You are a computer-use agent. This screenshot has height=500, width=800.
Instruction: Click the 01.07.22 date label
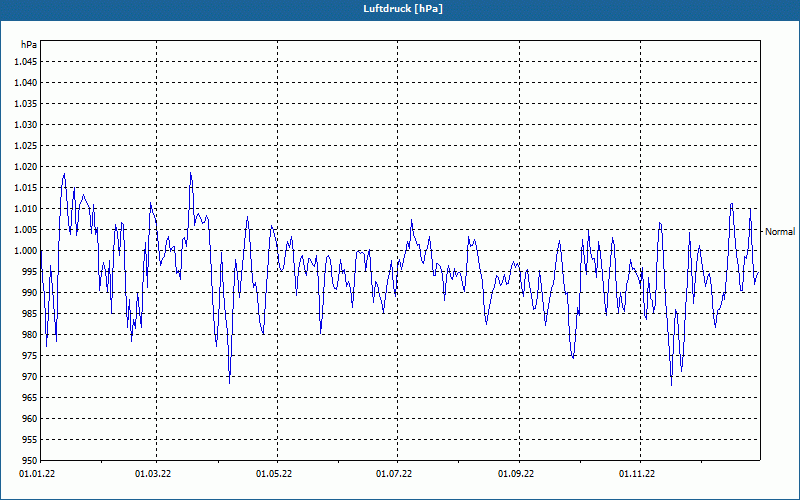[394, 474]
